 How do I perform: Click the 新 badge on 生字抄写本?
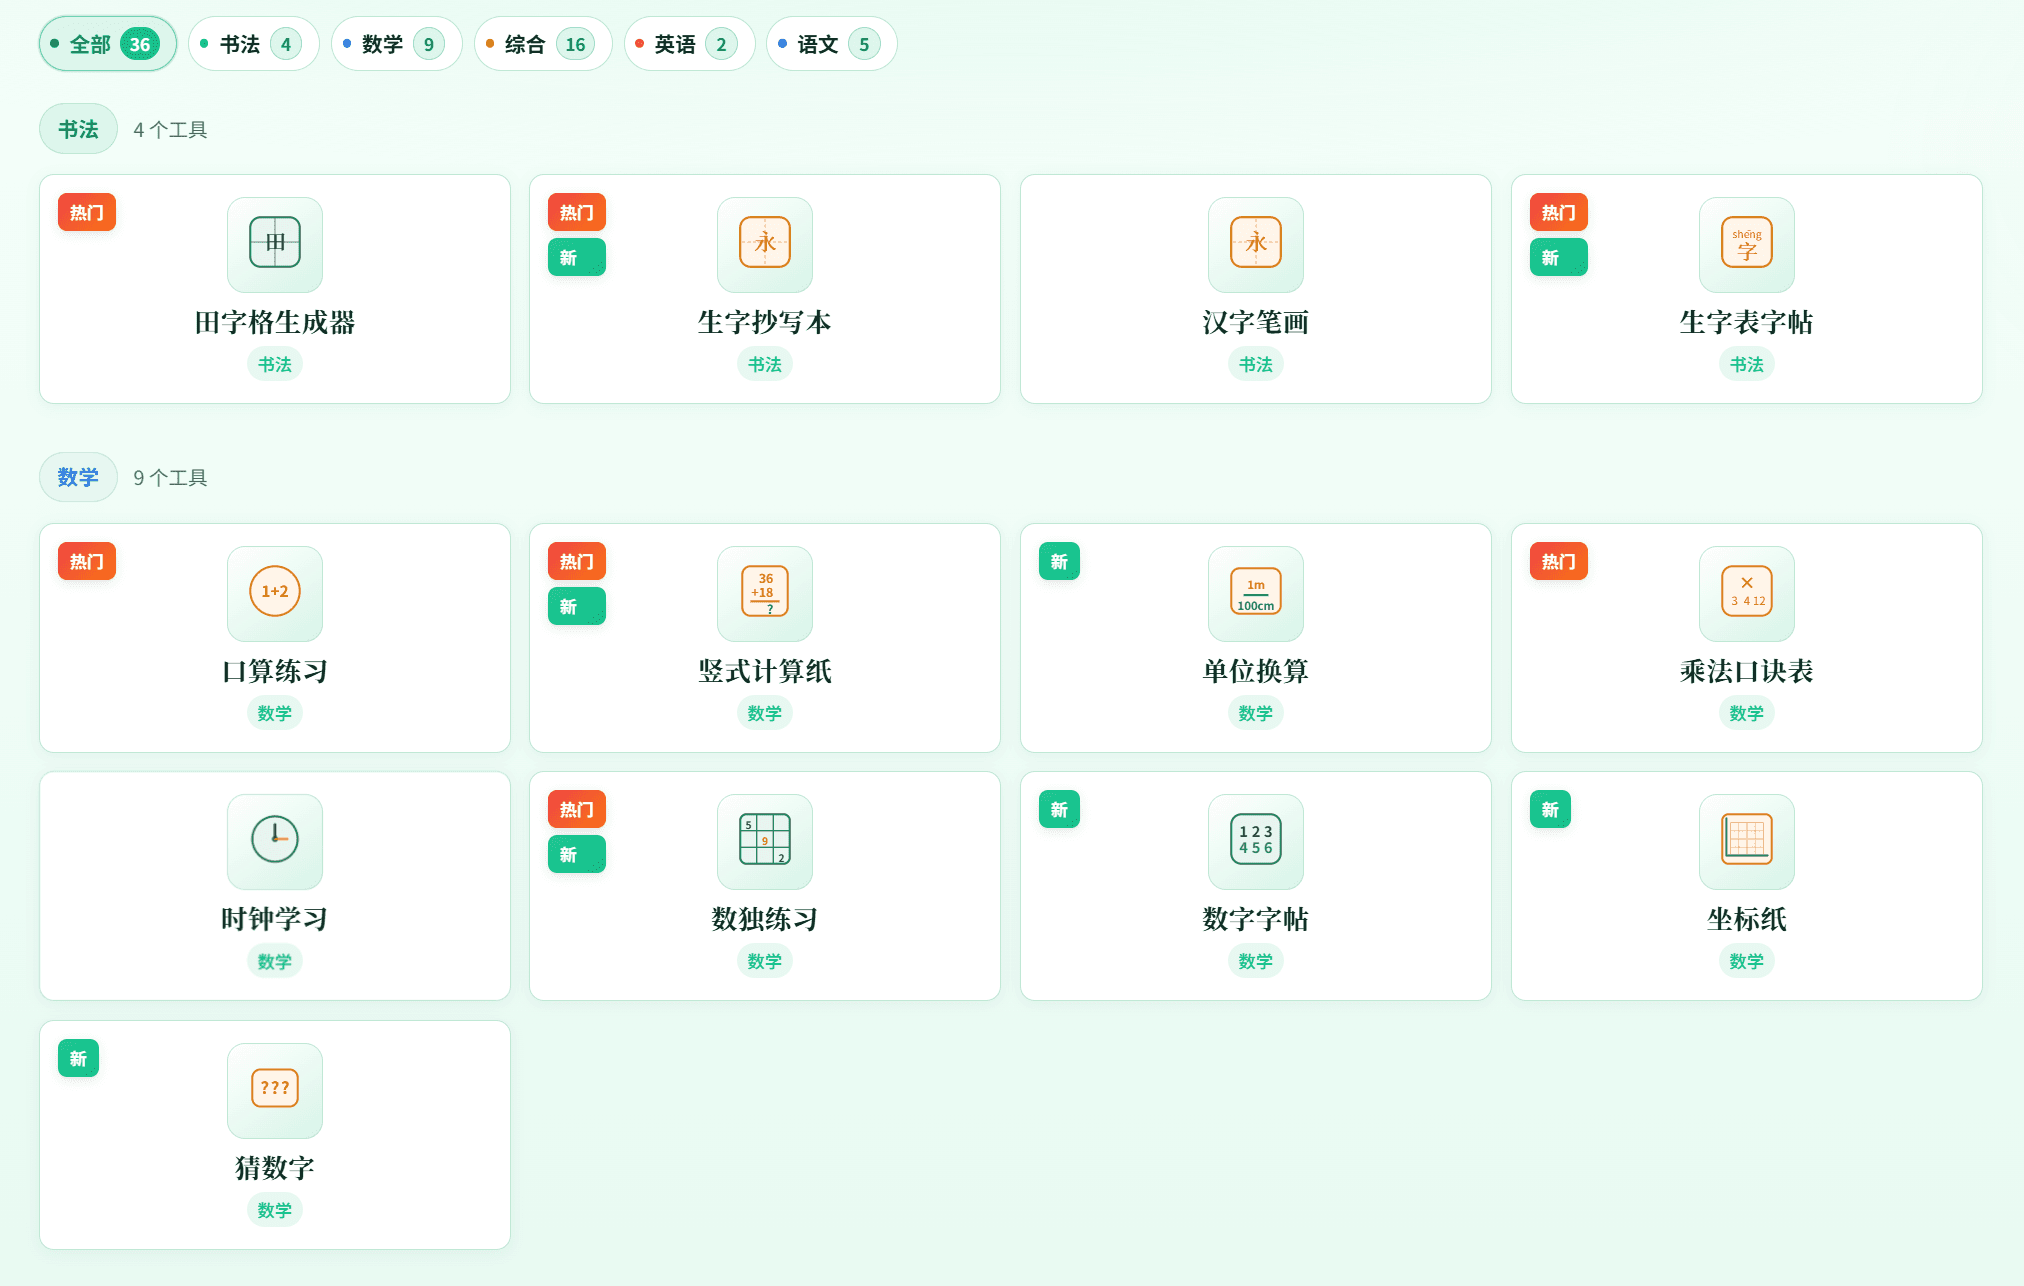point(577,257)
